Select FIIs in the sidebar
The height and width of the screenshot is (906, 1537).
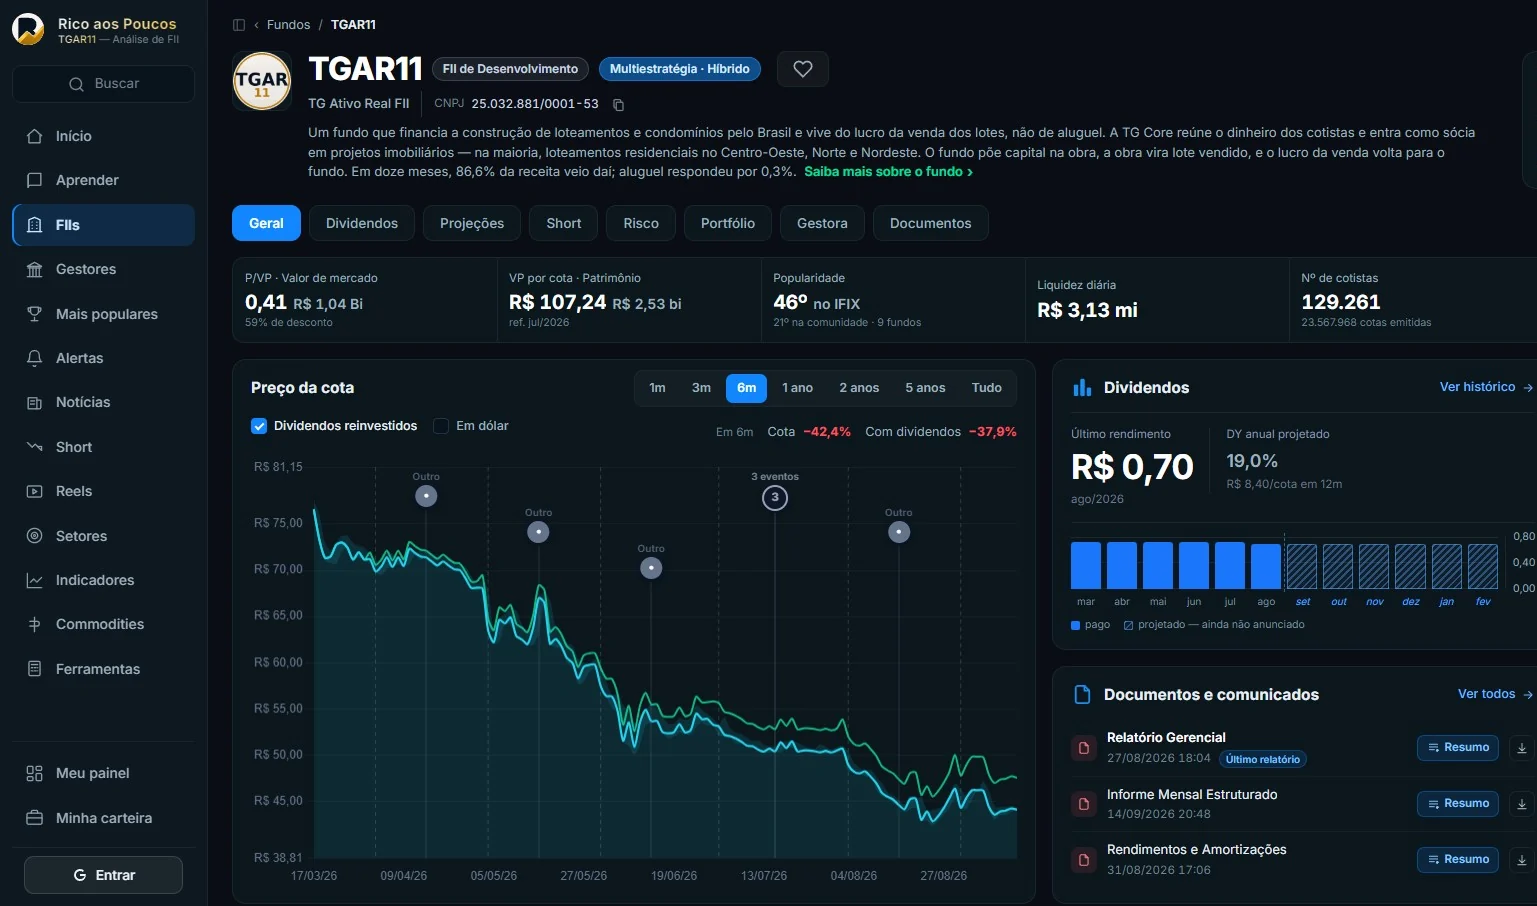(103, 225)
